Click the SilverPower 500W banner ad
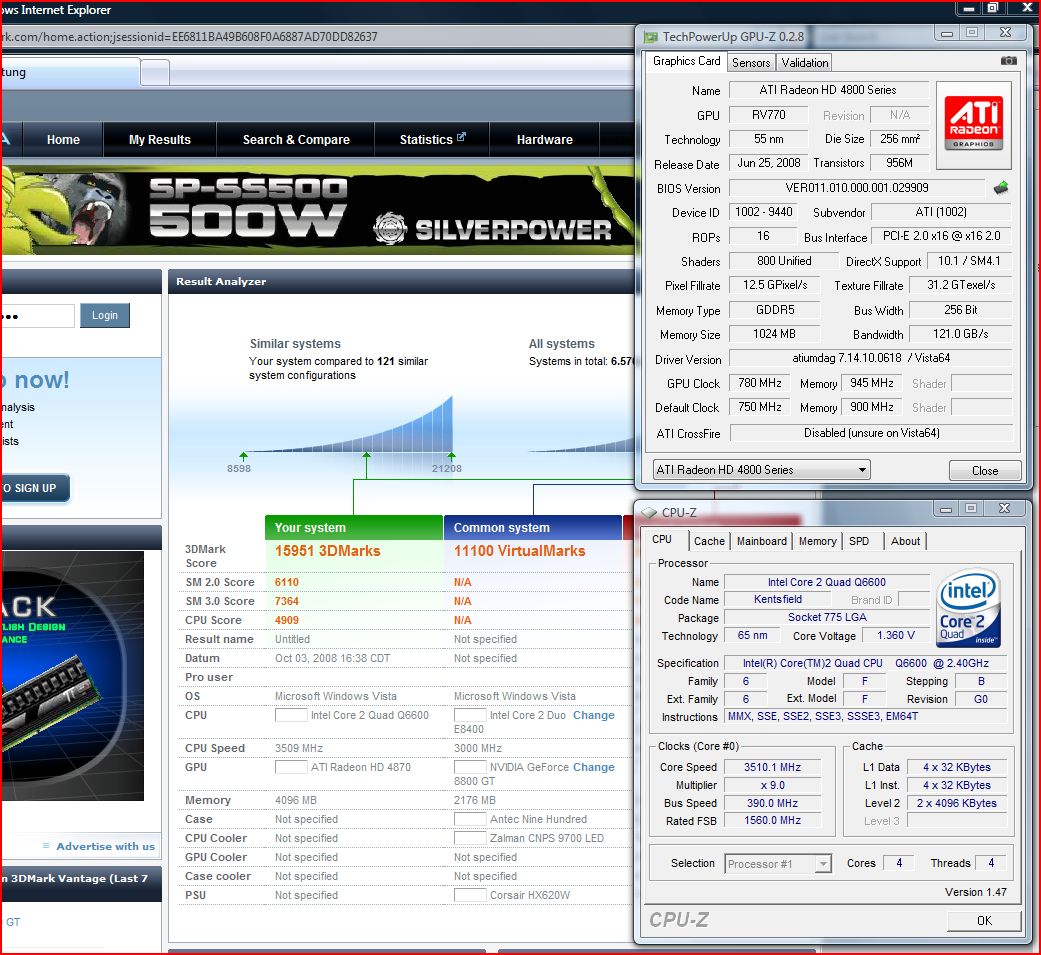The image size is (1041, 955). point(317,211)
